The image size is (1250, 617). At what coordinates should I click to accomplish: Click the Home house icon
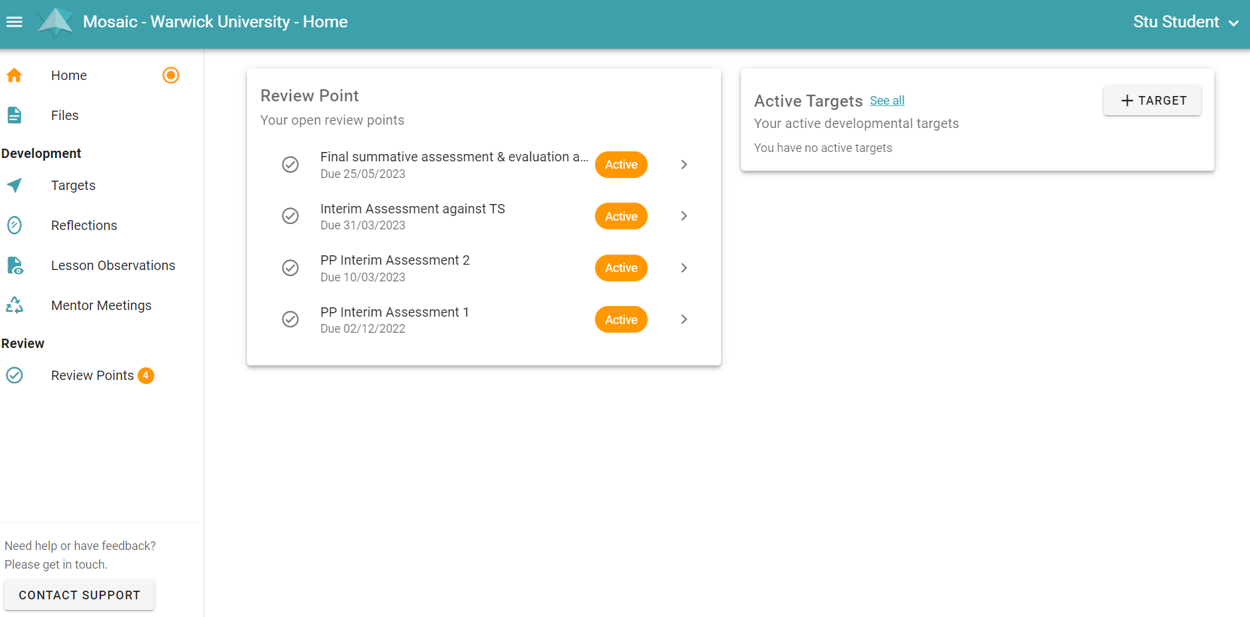14,75
